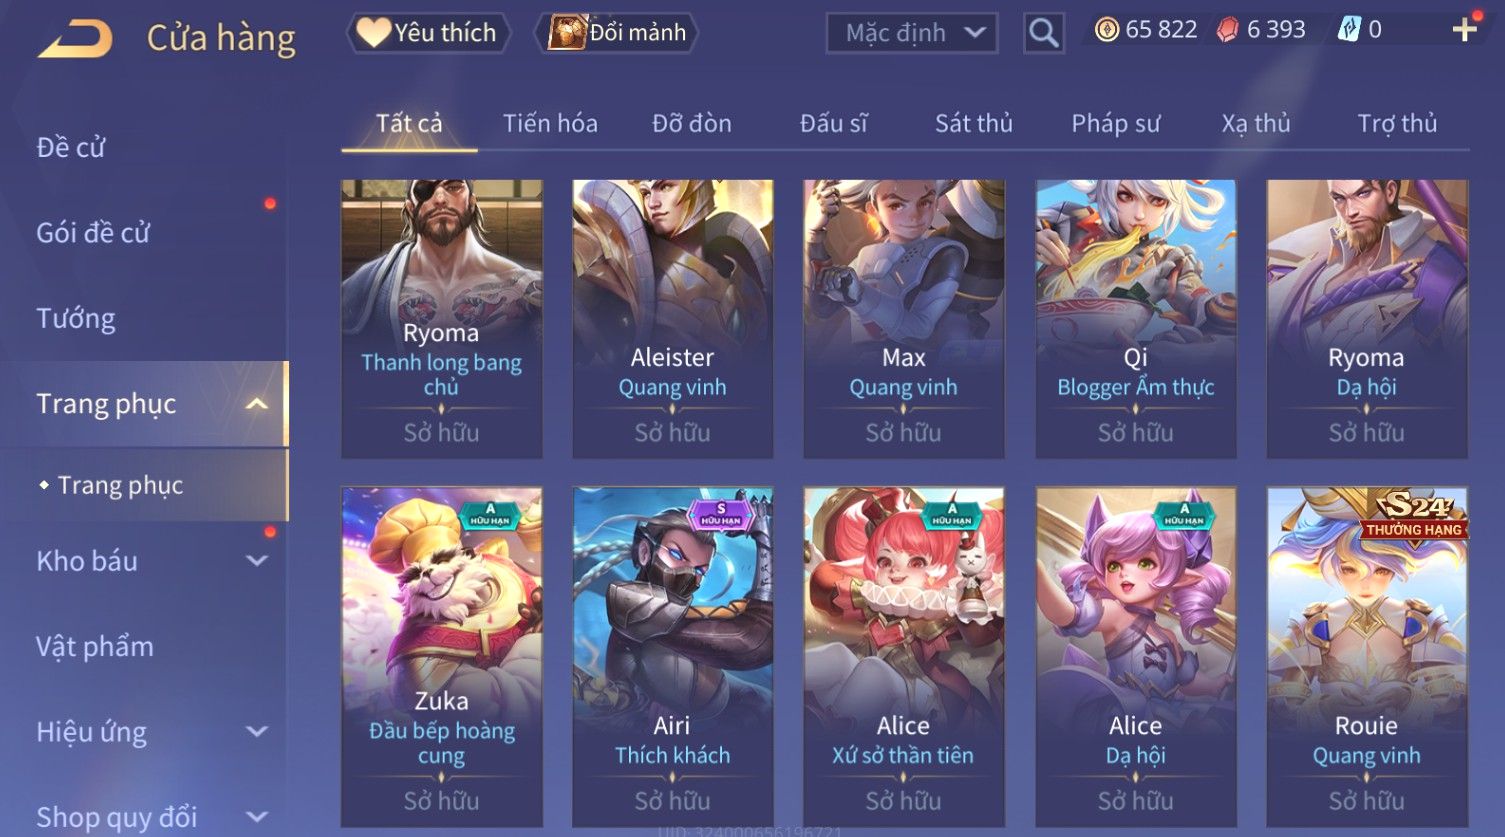Expand the Hiệu ứng sidebar section
Screen dimensions: 1505x837
pyautogui.click(x=257, y=732)
